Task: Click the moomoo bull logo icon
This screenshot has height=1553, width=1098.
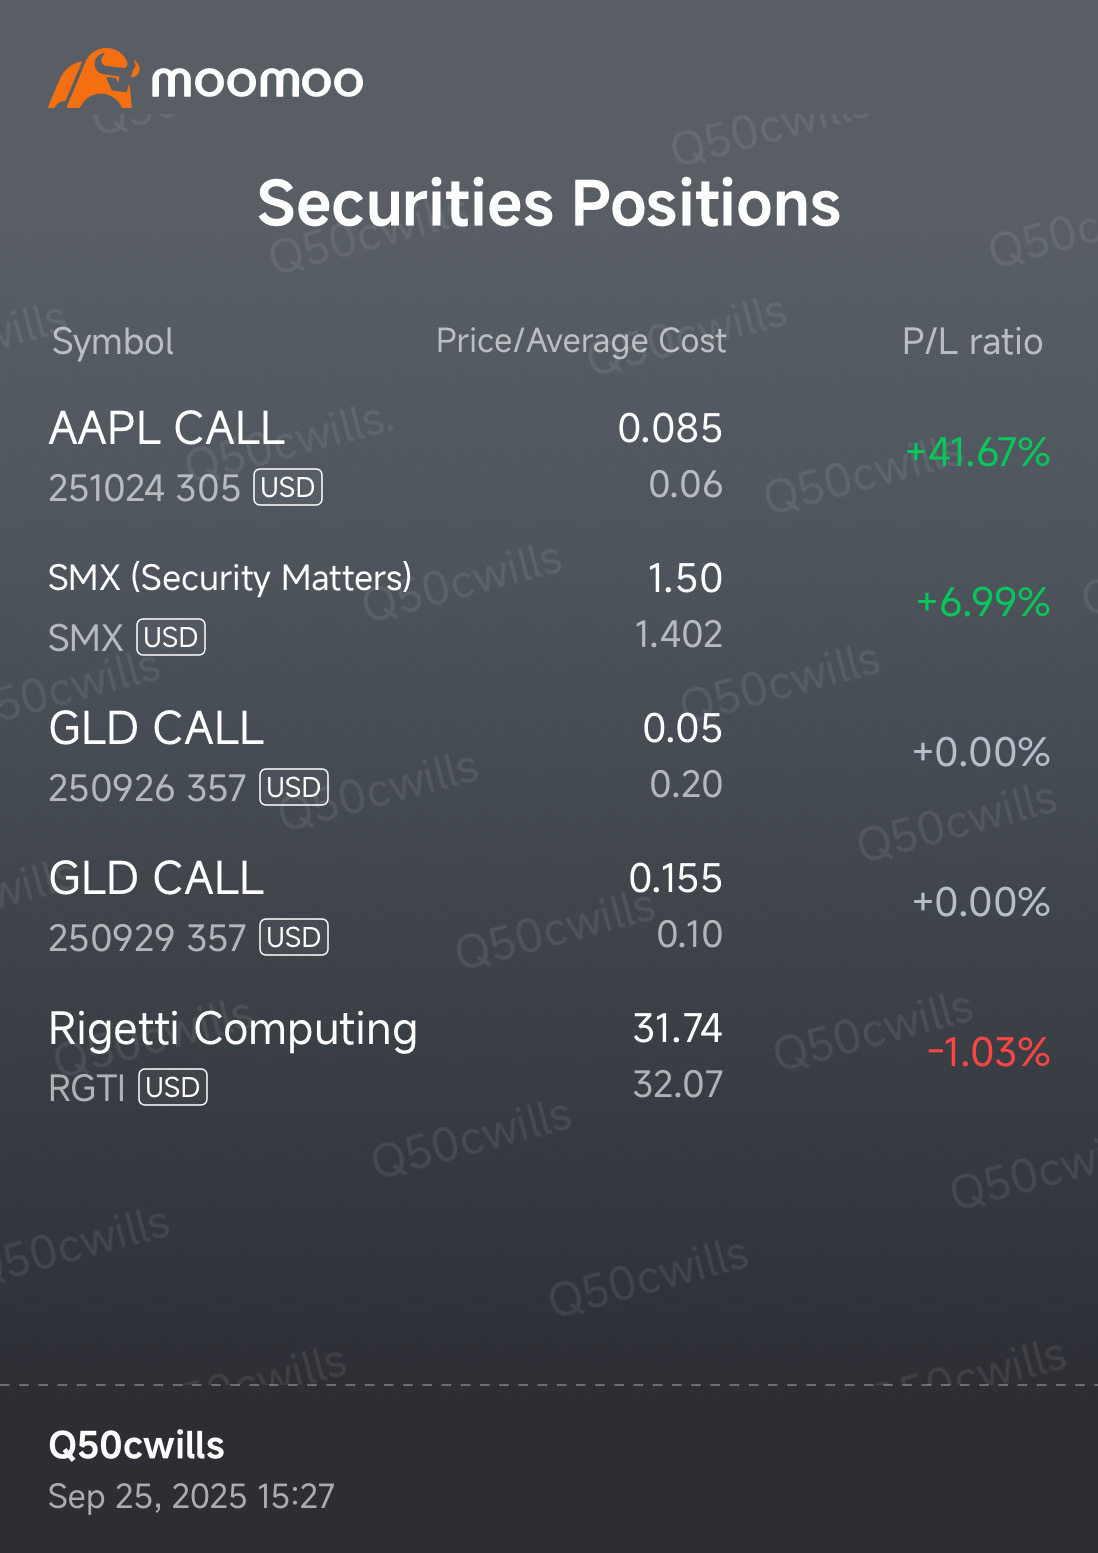Action: (92, 79)
